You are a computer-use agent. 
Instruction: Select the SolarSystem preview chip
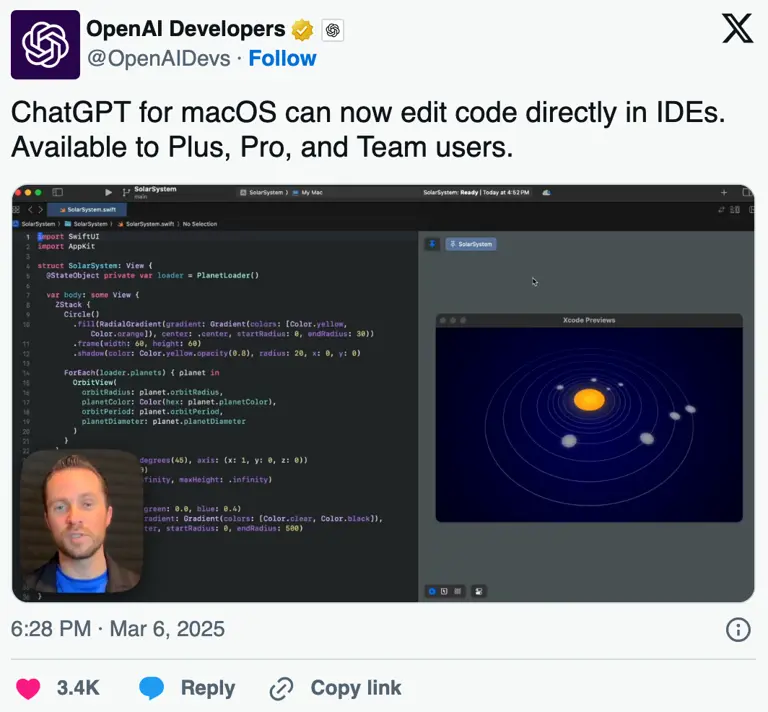tap(471, 244)
